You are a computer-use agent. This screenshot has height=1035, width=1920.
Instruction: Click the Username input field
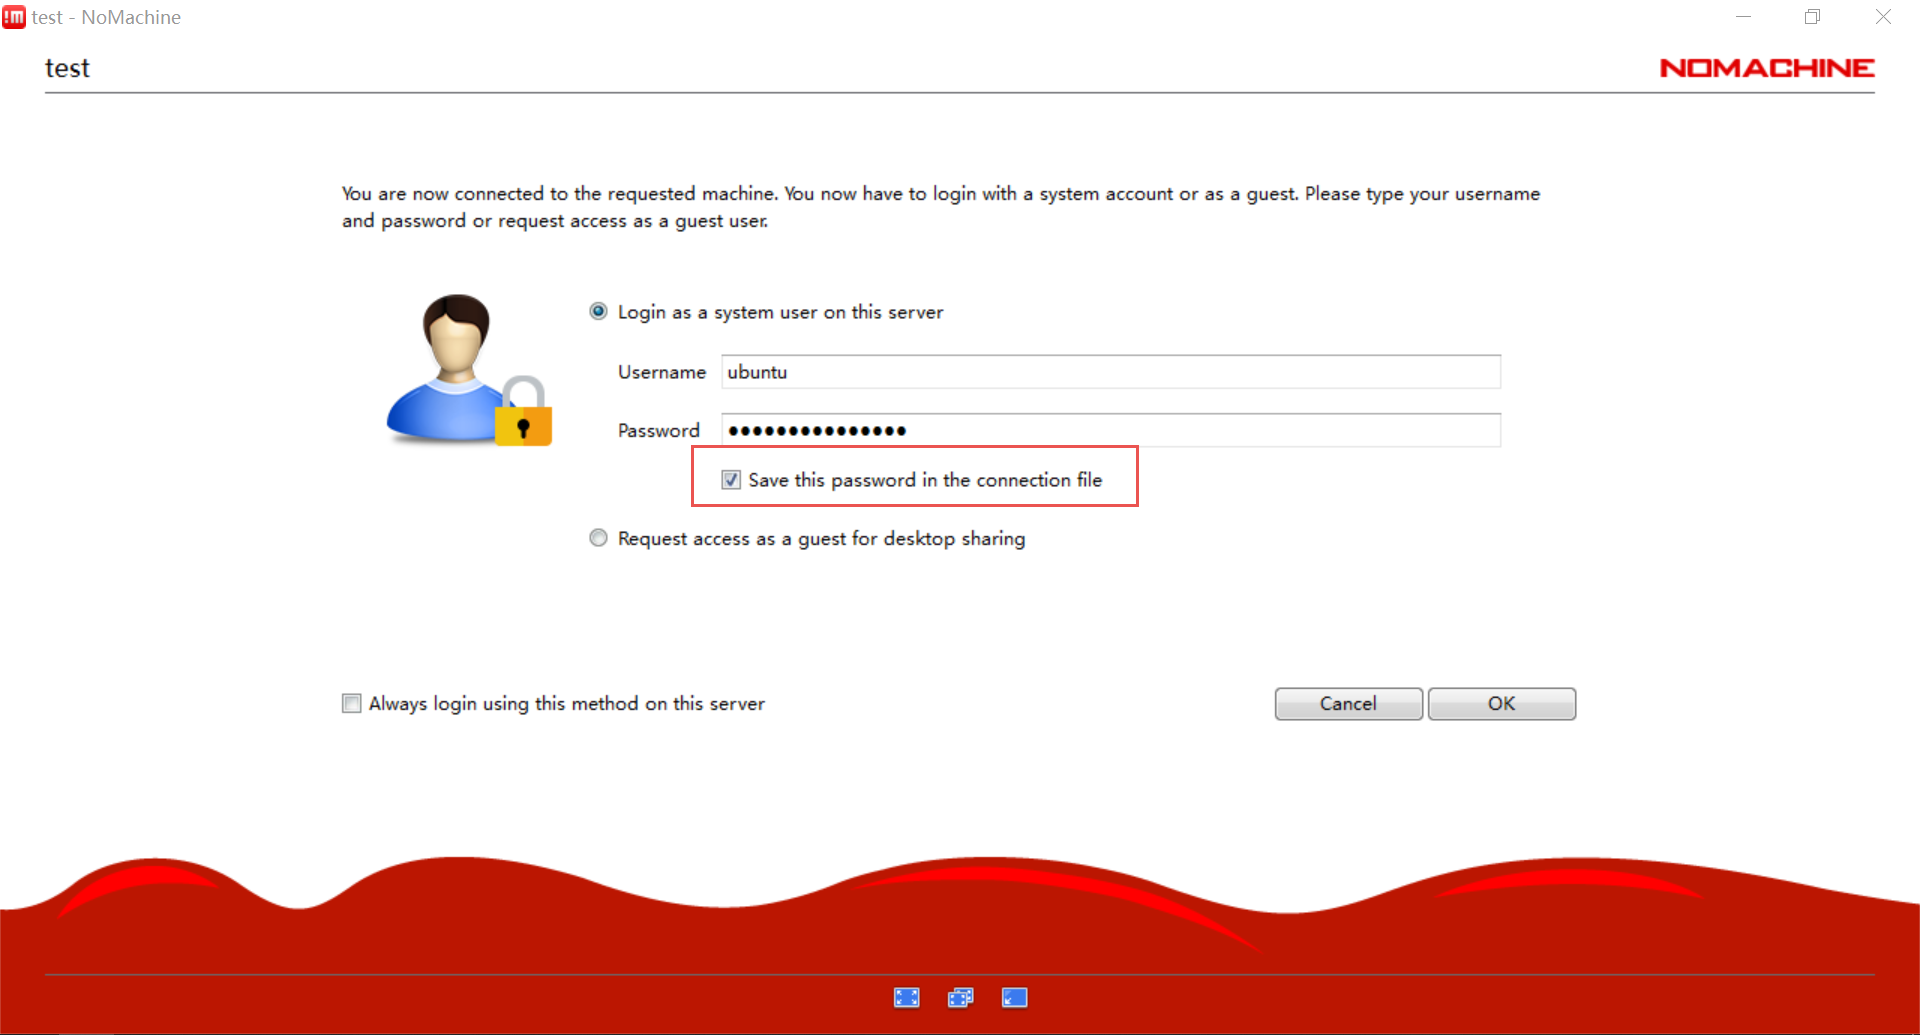point(1111,372)
